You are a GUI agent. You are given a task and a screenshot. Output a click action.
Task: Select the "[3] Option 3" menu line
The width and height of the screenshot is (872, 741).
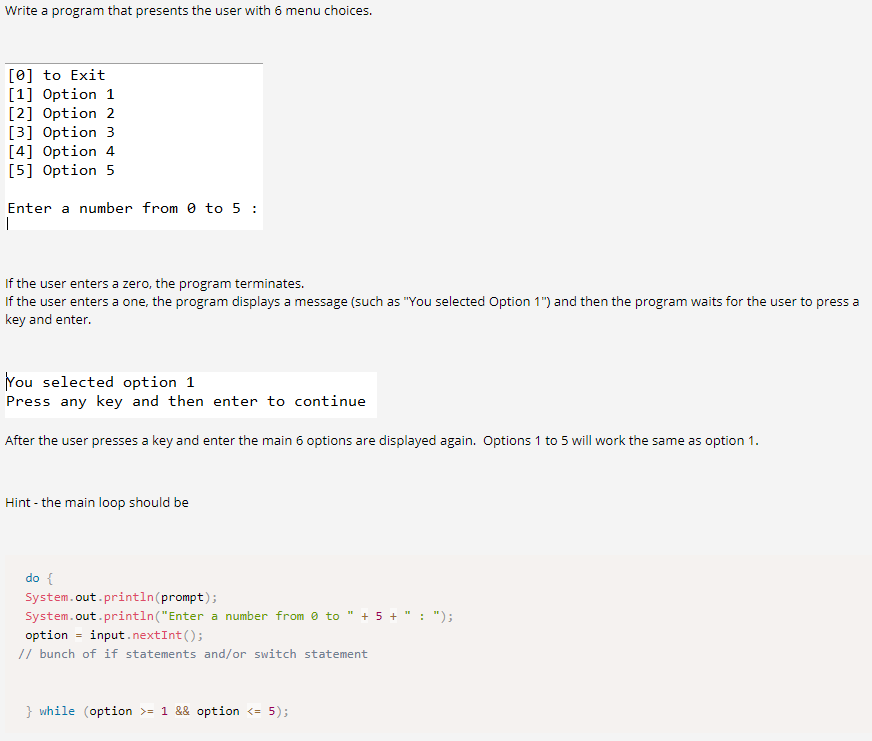[60, 131]
